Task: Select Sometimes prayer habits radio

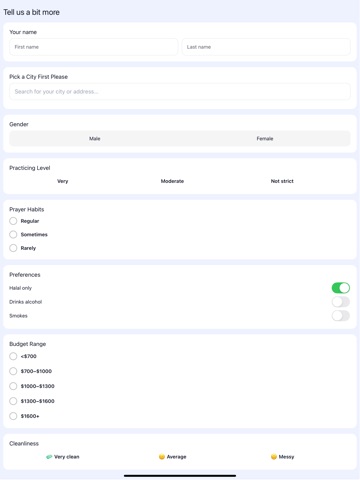Action: (x=13, y=235)
